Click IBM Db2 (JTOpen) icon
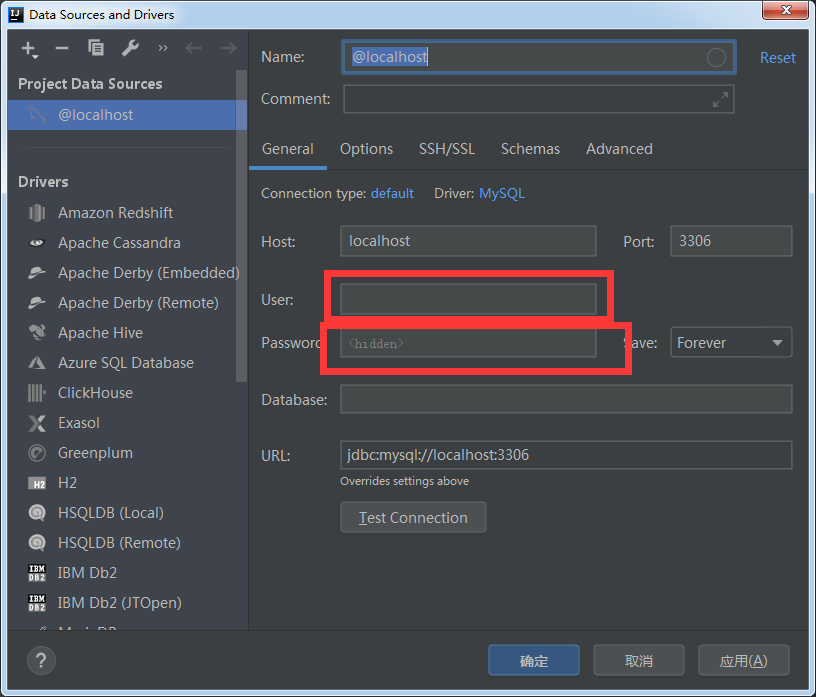Viewport: 816px width, 697px height. (x=37, y=603)
